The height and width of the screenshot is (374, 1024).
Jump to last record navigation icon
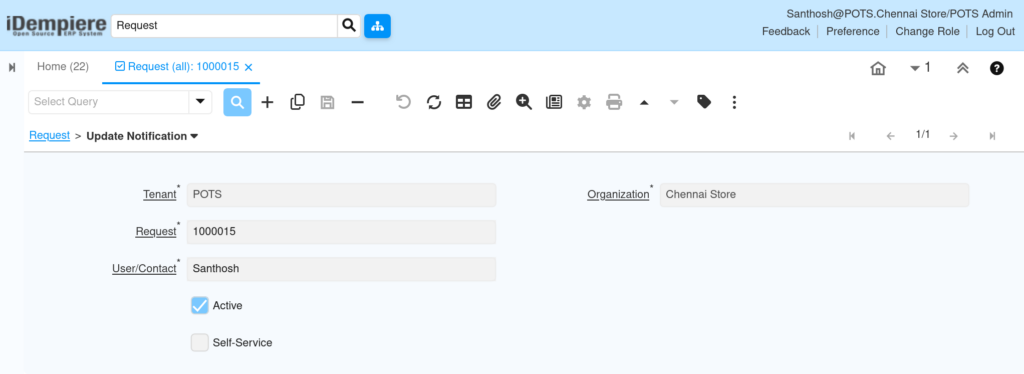[992, 136]
